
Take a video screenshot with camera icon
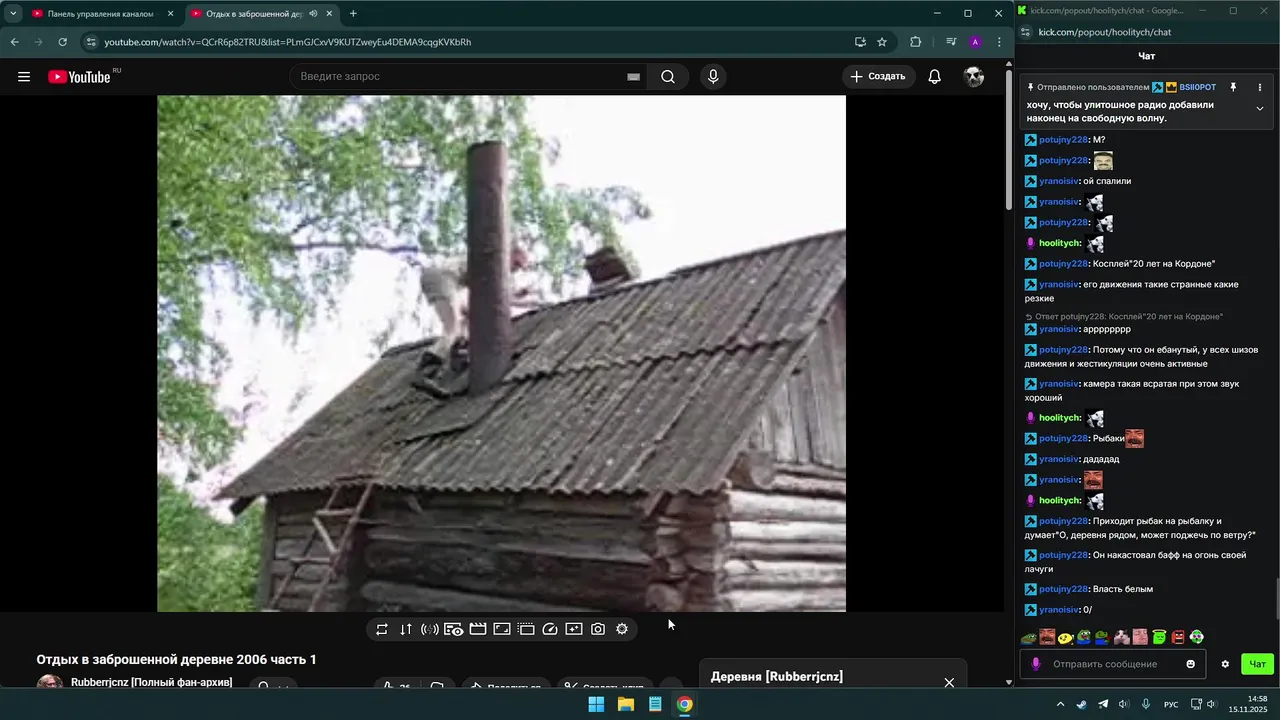coord(598,629)
